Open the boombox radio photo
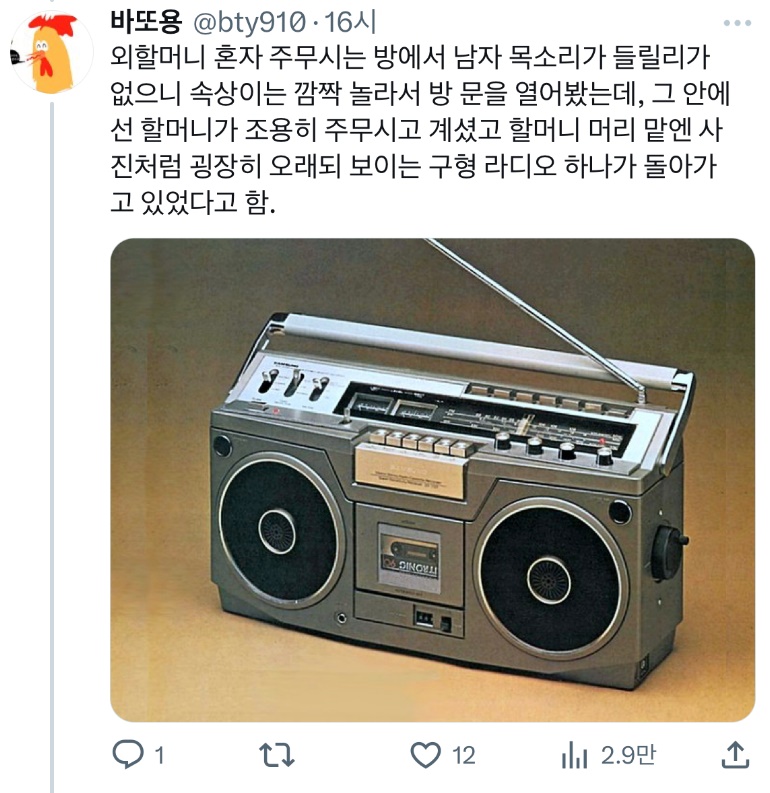The width and height of the screenshot is (770, 793). (x=432, y=479)
